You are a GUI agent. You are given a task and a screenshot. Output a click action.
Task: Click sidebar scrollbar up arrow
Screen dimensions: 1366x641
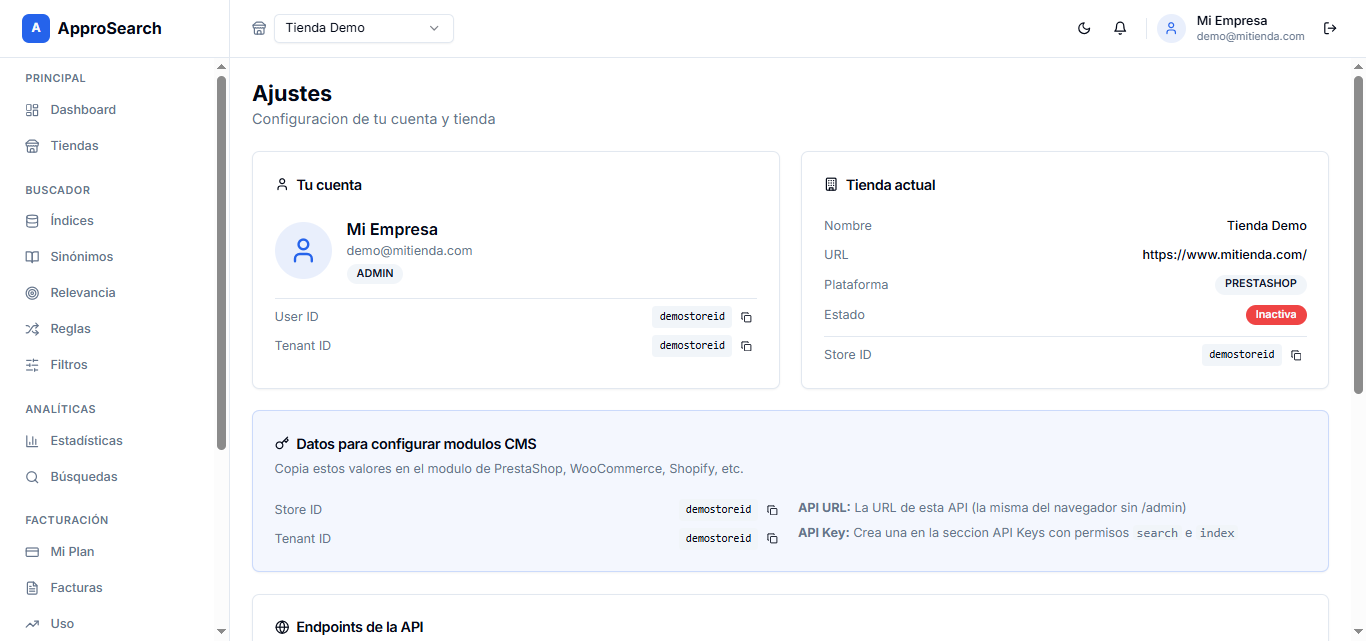point(221,67)
